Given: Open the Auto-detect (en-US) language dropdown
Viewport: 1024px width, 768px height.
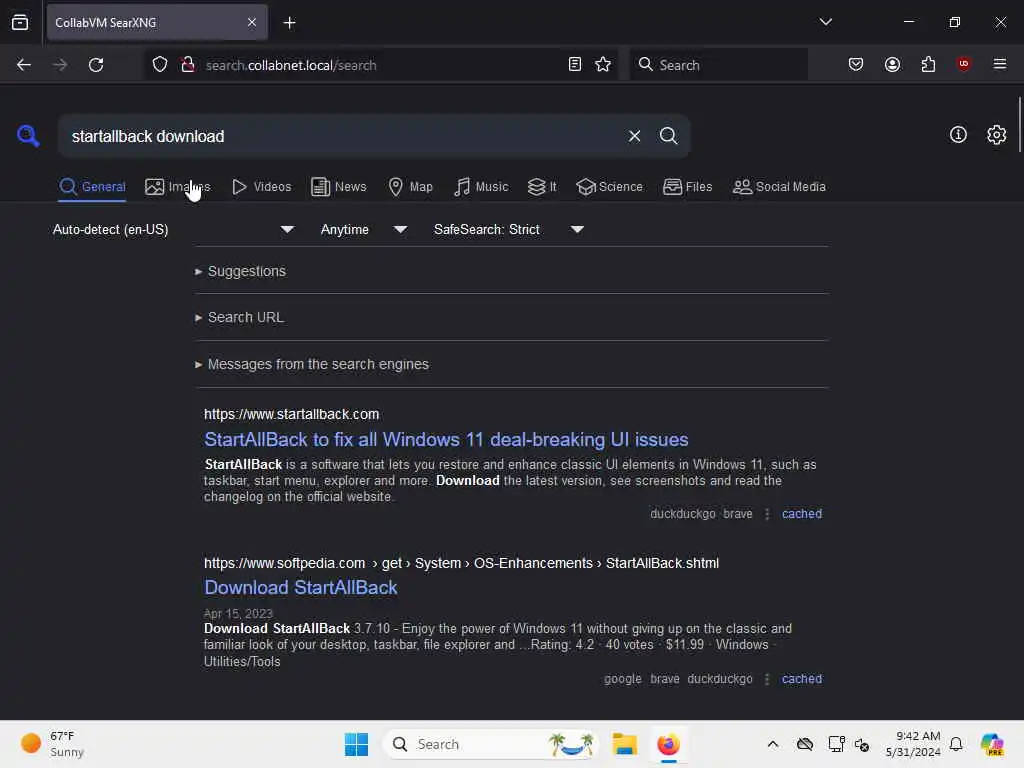Looking at the screenshot, I should tap(174, 229).
